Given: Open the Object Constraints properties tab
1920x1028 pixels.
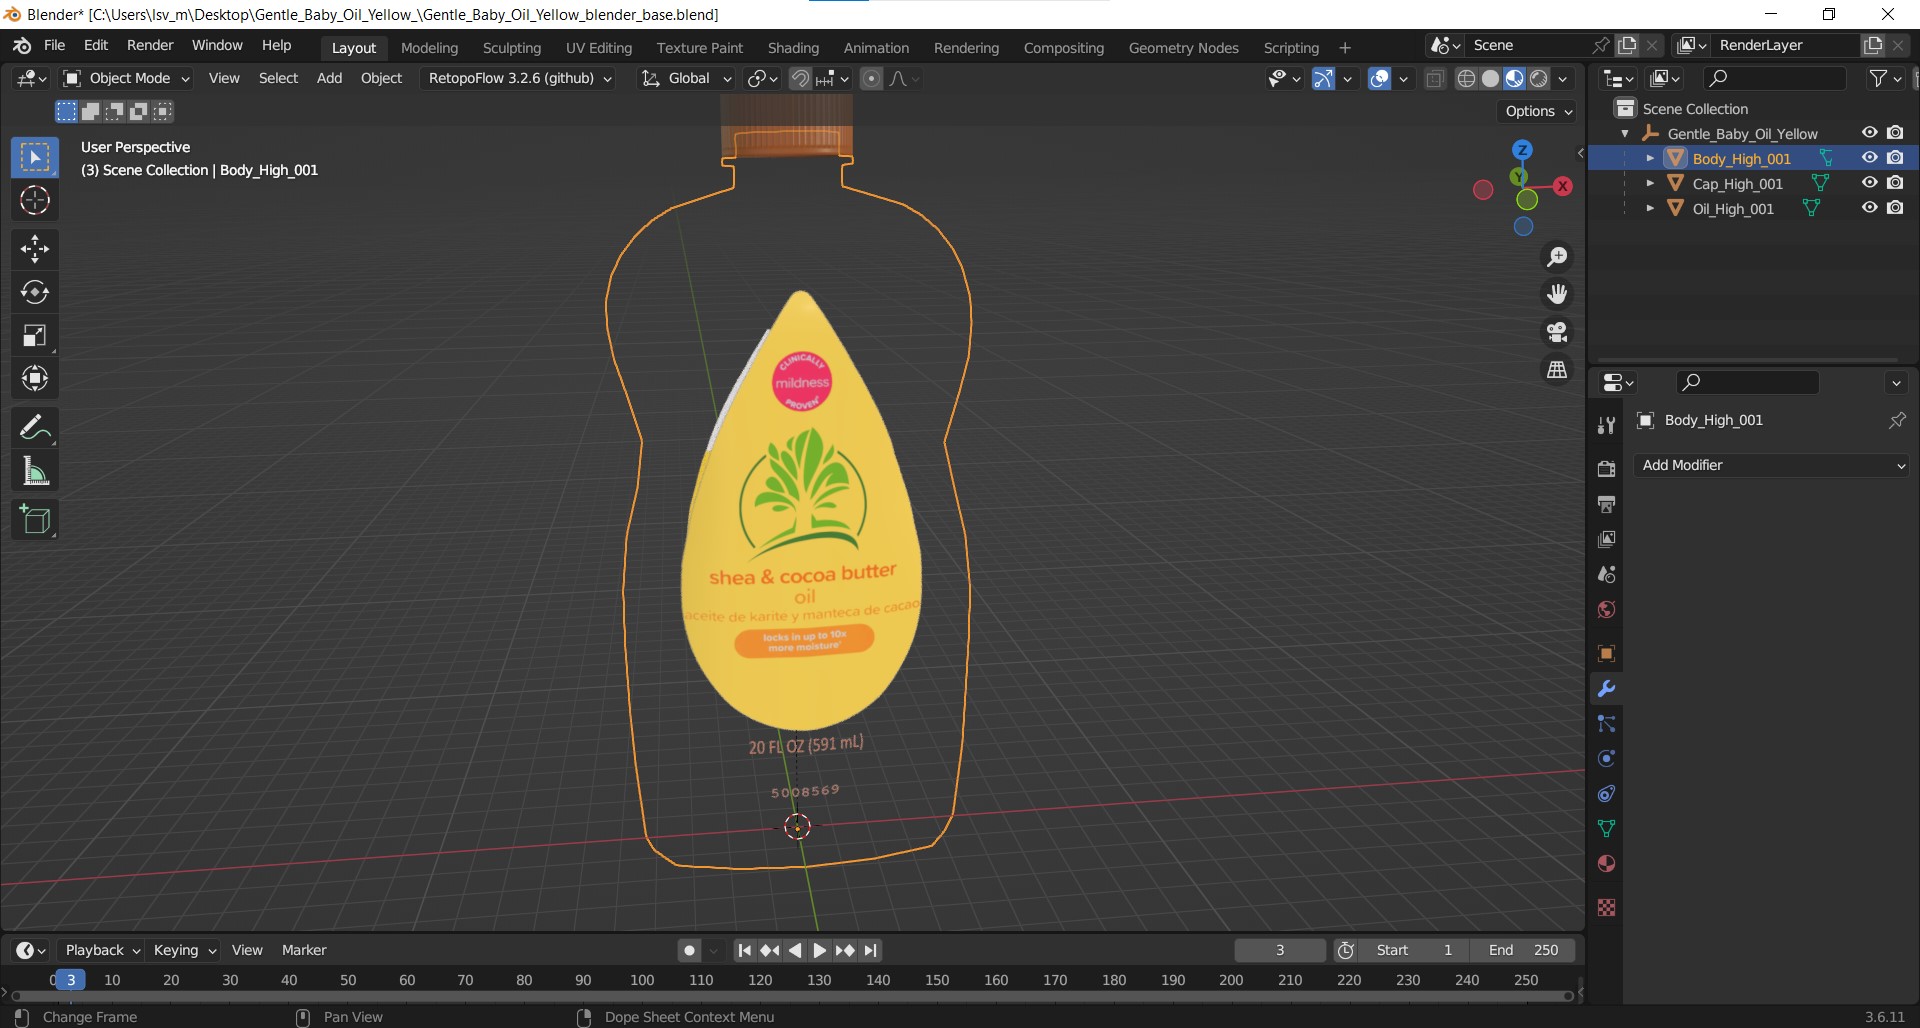Looking at the screenshot, I should [x=1606, y=794].
